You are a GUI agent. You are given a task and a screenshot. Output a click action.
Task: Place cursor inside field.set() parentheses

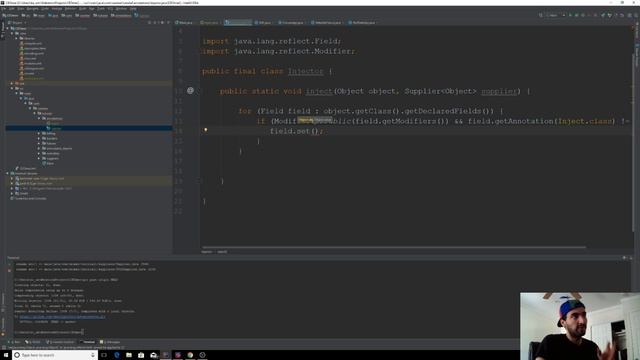click(x=315, y=131)
